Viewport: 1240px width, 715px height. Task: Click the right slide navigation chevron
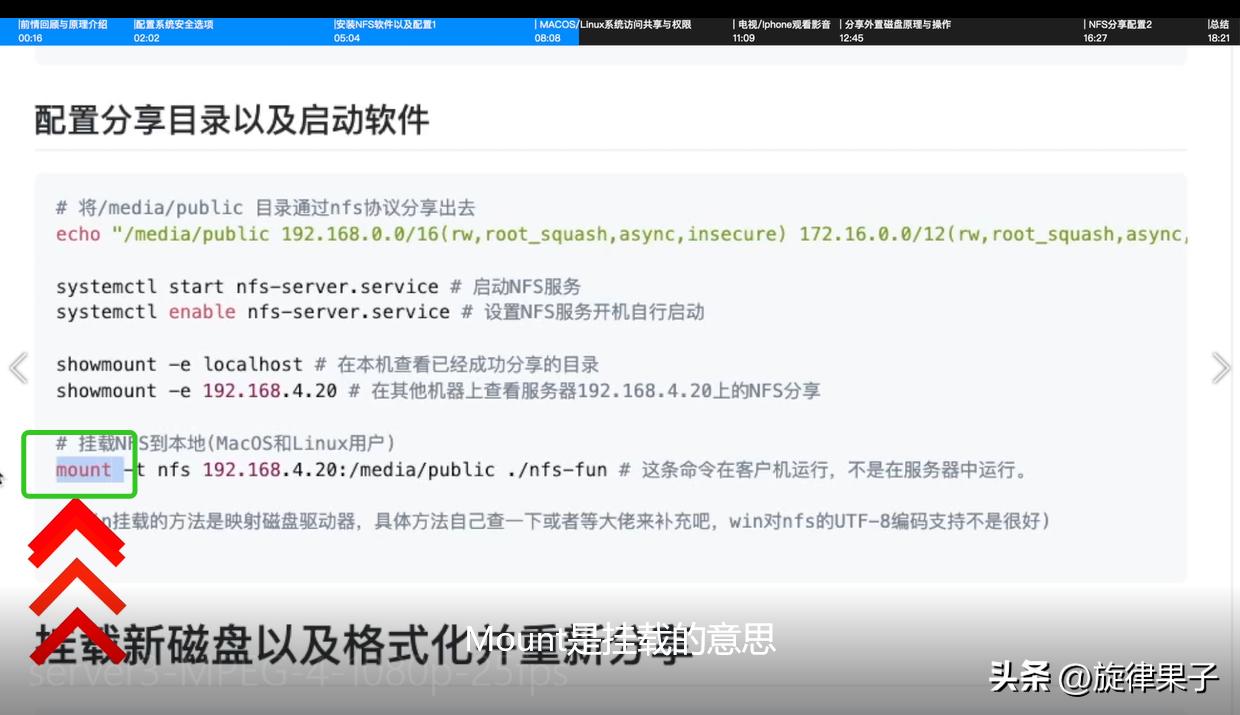point(1221,368)
